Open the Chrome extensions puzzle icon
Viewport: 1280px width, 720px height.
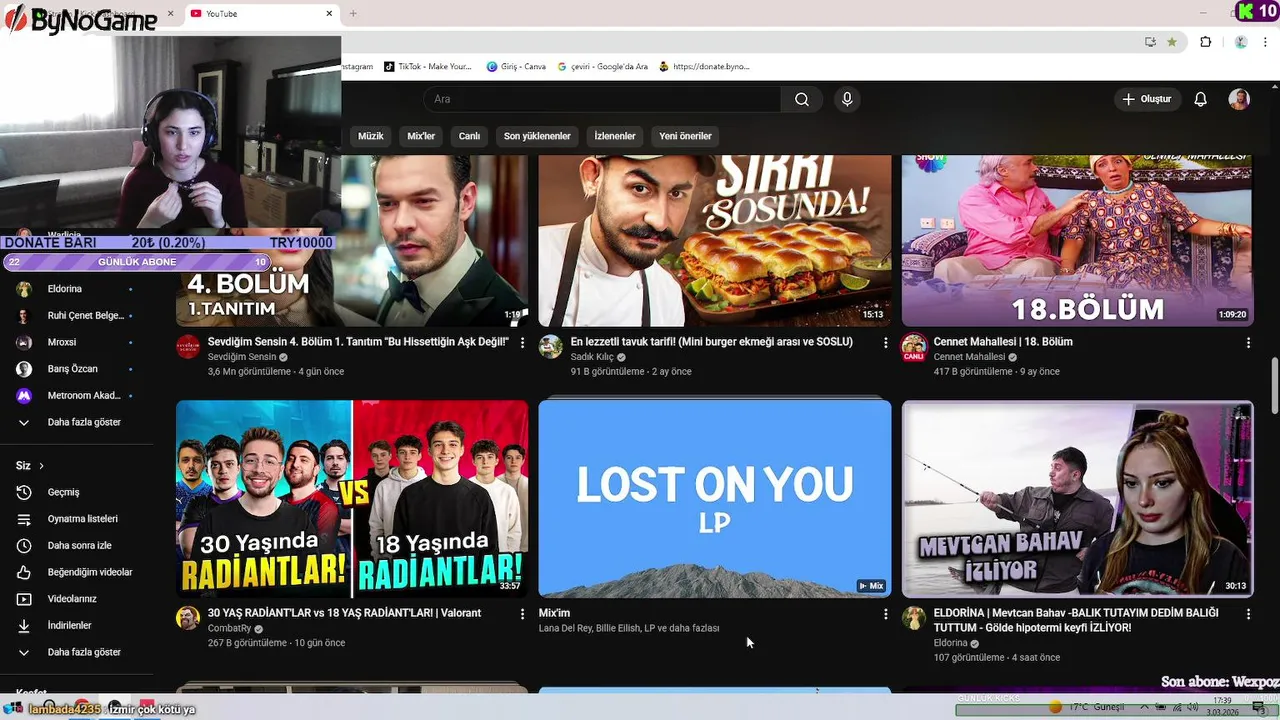[1205, 42]
